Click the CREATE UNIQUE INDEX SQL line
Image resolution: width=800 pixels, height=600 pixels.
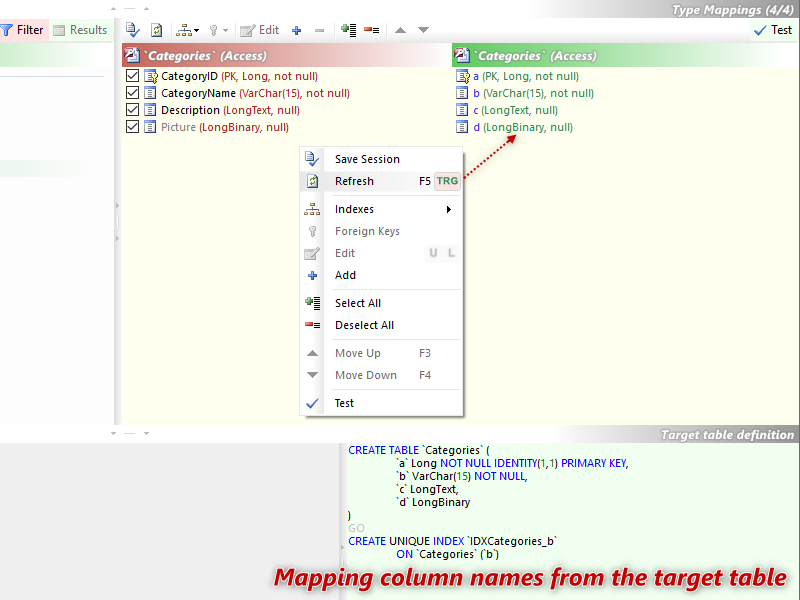453,541
